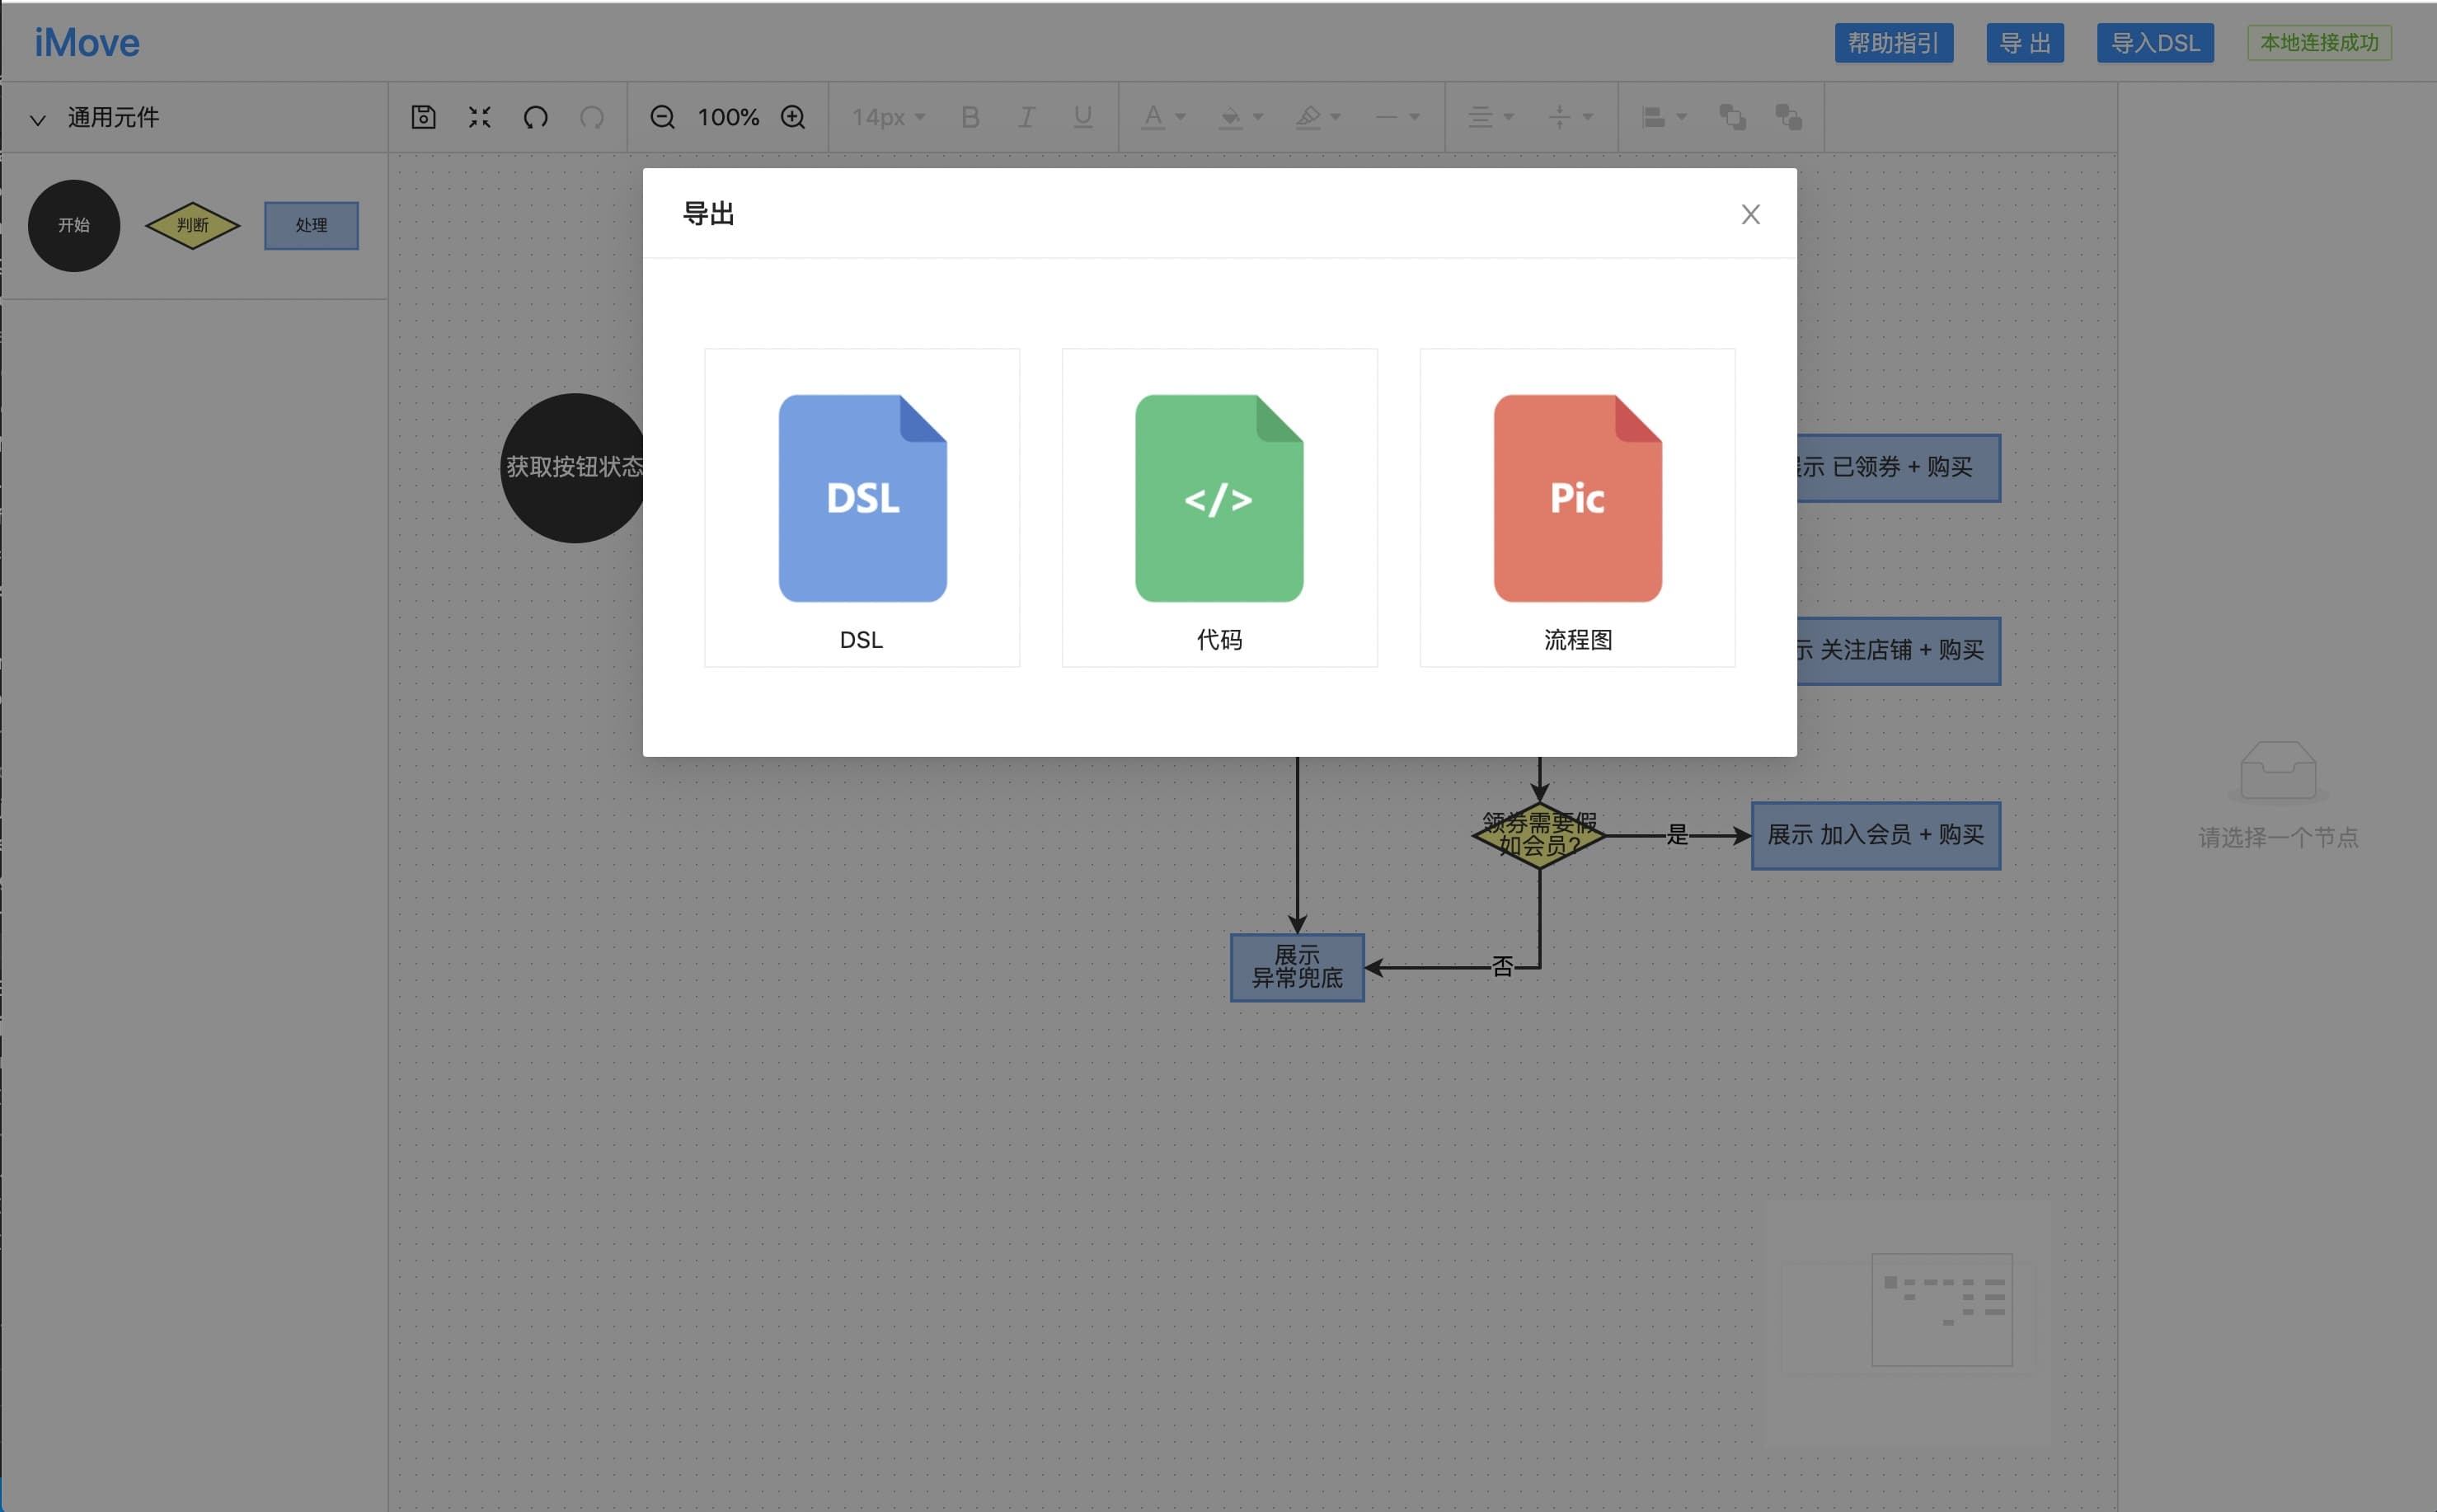Zoom in with the plus magnifier

pos(793,117)
